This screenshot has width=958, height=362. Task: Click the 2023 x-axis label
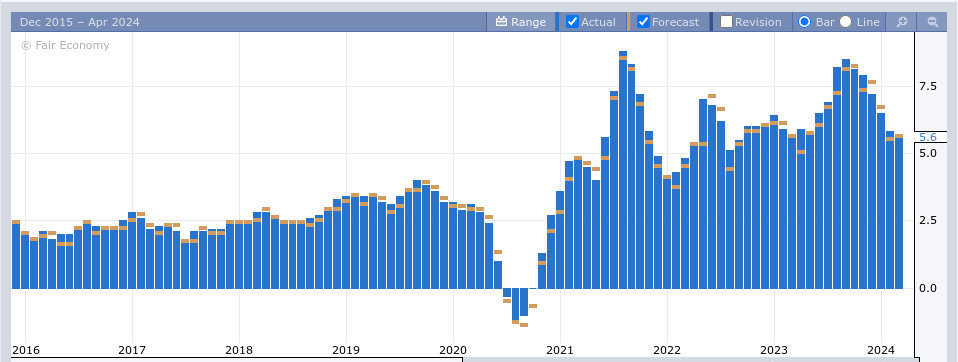[774, 350]
